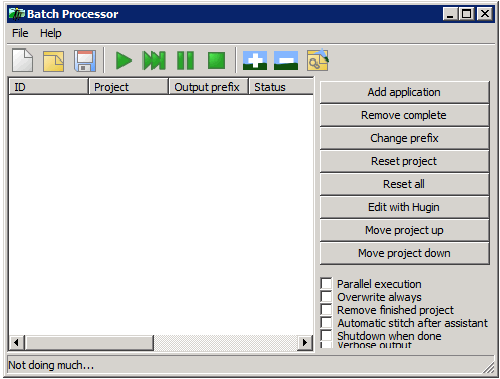Click the Move project up button
Image resolution: width=500 pixels, height=379 pixels.
coord(404,230)
